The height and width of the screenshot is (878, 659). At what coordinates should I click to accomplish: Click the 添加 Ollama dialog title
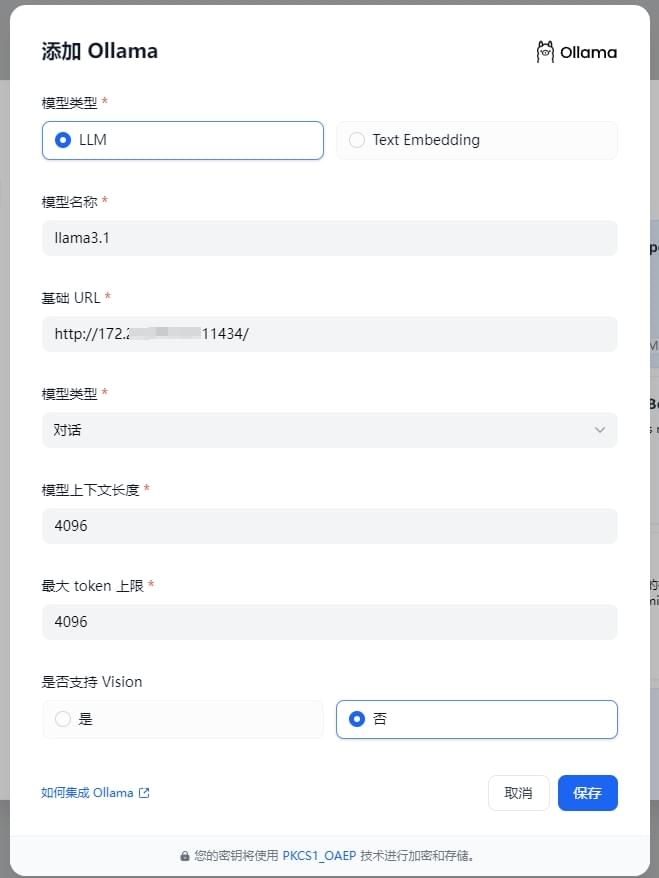tap(99, 52)
